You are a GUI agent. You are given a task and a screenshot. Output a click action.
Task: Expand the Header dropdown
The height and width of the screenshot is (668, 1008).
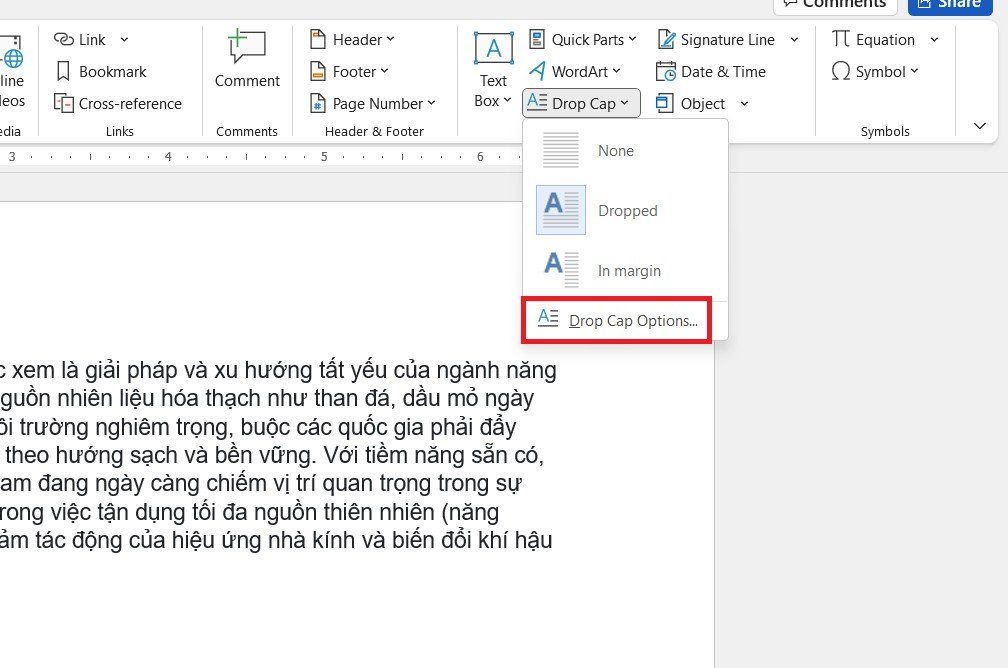(352, 40)
